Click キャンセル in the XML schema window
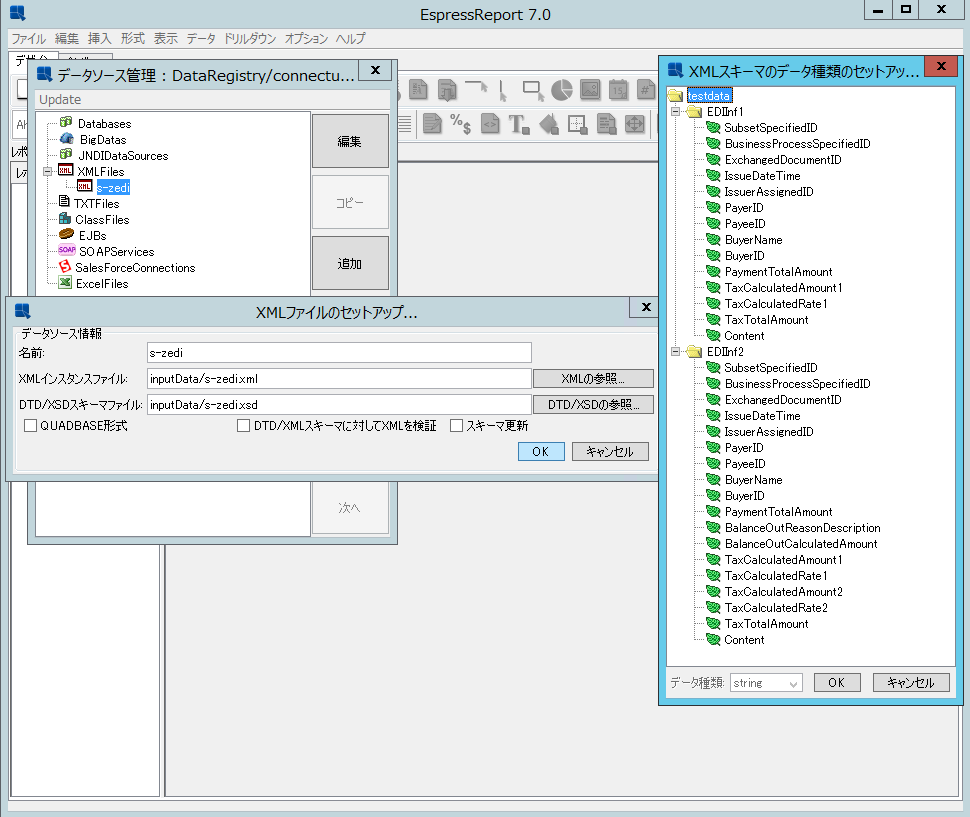This screenshot has height=817, width=970. coord(911,683)
